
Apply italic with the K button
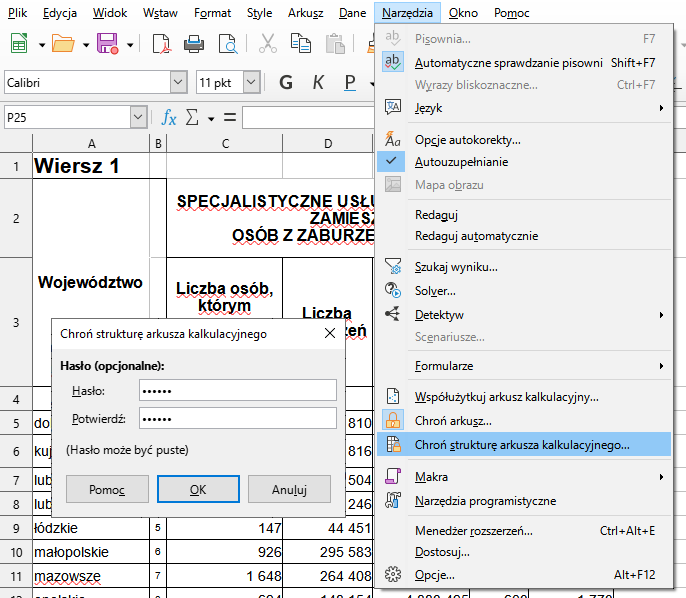(319, 82)
